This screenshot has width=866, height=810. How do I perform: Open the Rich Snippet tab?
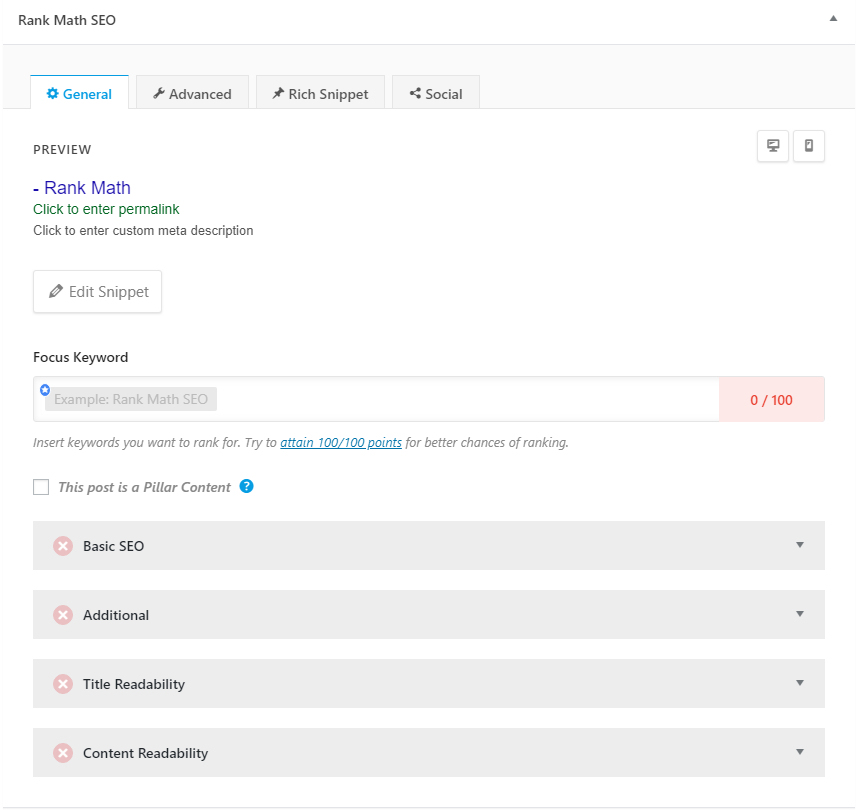click(x=320, y=93)
